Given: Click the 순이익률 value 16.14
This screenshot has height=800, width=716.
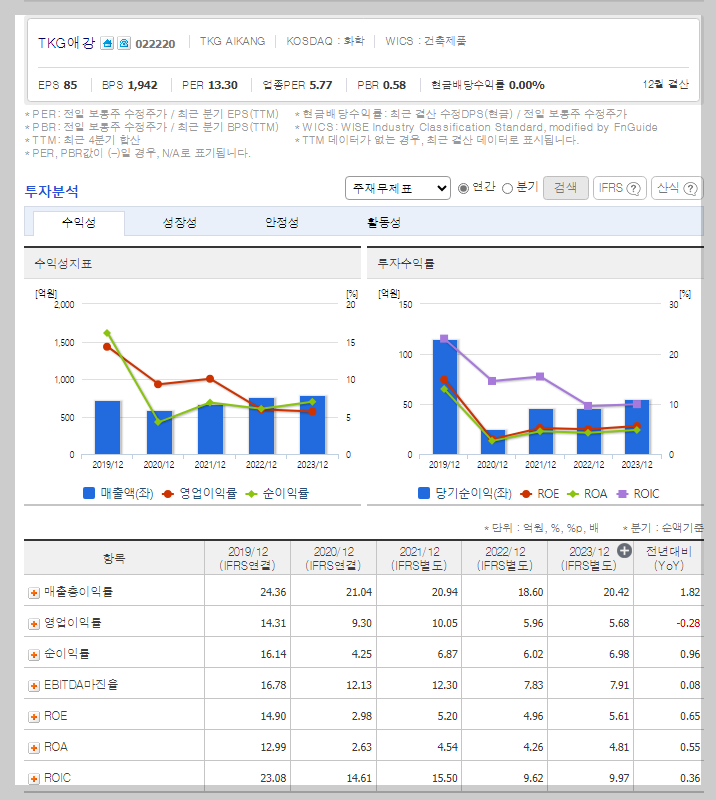Looking at the screenshot, I should (273, 655).
